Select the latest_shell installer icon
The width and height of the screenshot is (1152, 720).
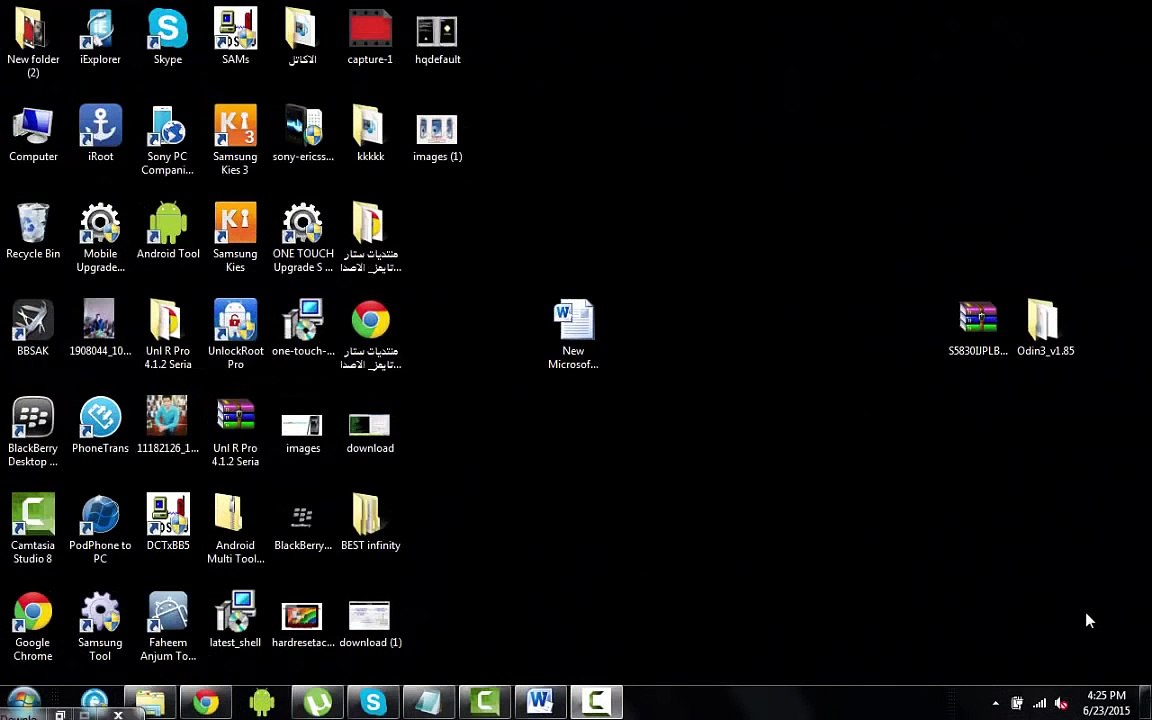pyautogui.click(x=235, y=619)
